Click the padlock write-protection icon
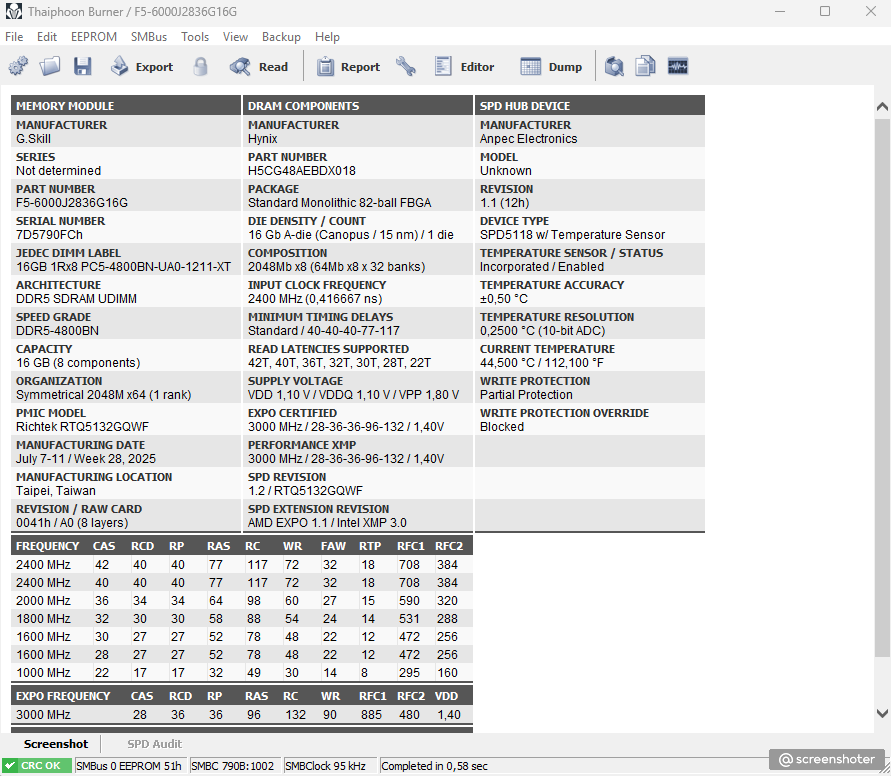 [x=200, y=66]
